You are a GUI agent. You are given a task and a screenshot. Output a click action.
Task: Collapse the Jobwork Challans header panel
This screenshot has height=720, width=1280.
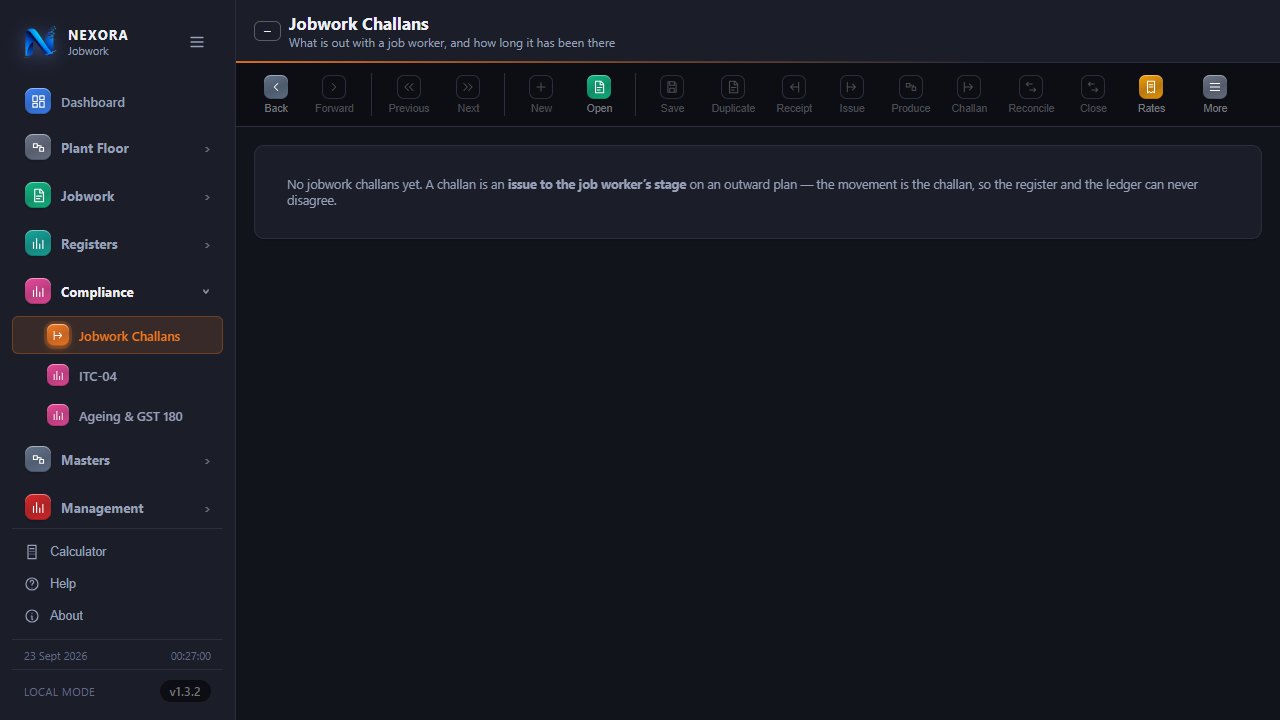267,31
